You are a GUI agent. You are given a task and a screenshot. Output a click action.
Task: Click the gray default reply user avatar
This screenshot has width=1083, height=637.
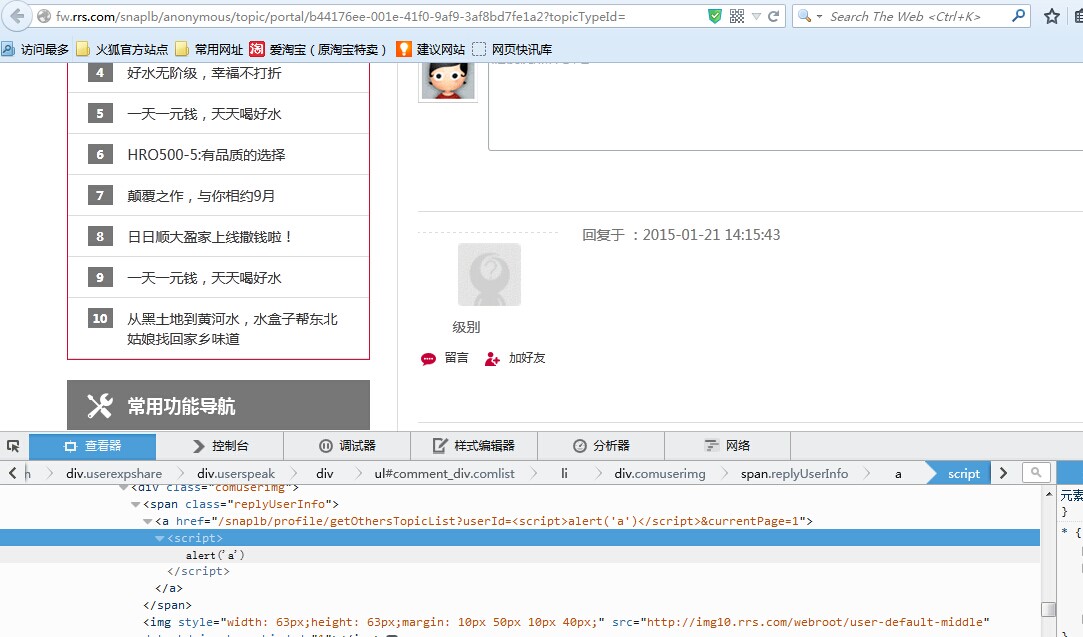(489, 274)
